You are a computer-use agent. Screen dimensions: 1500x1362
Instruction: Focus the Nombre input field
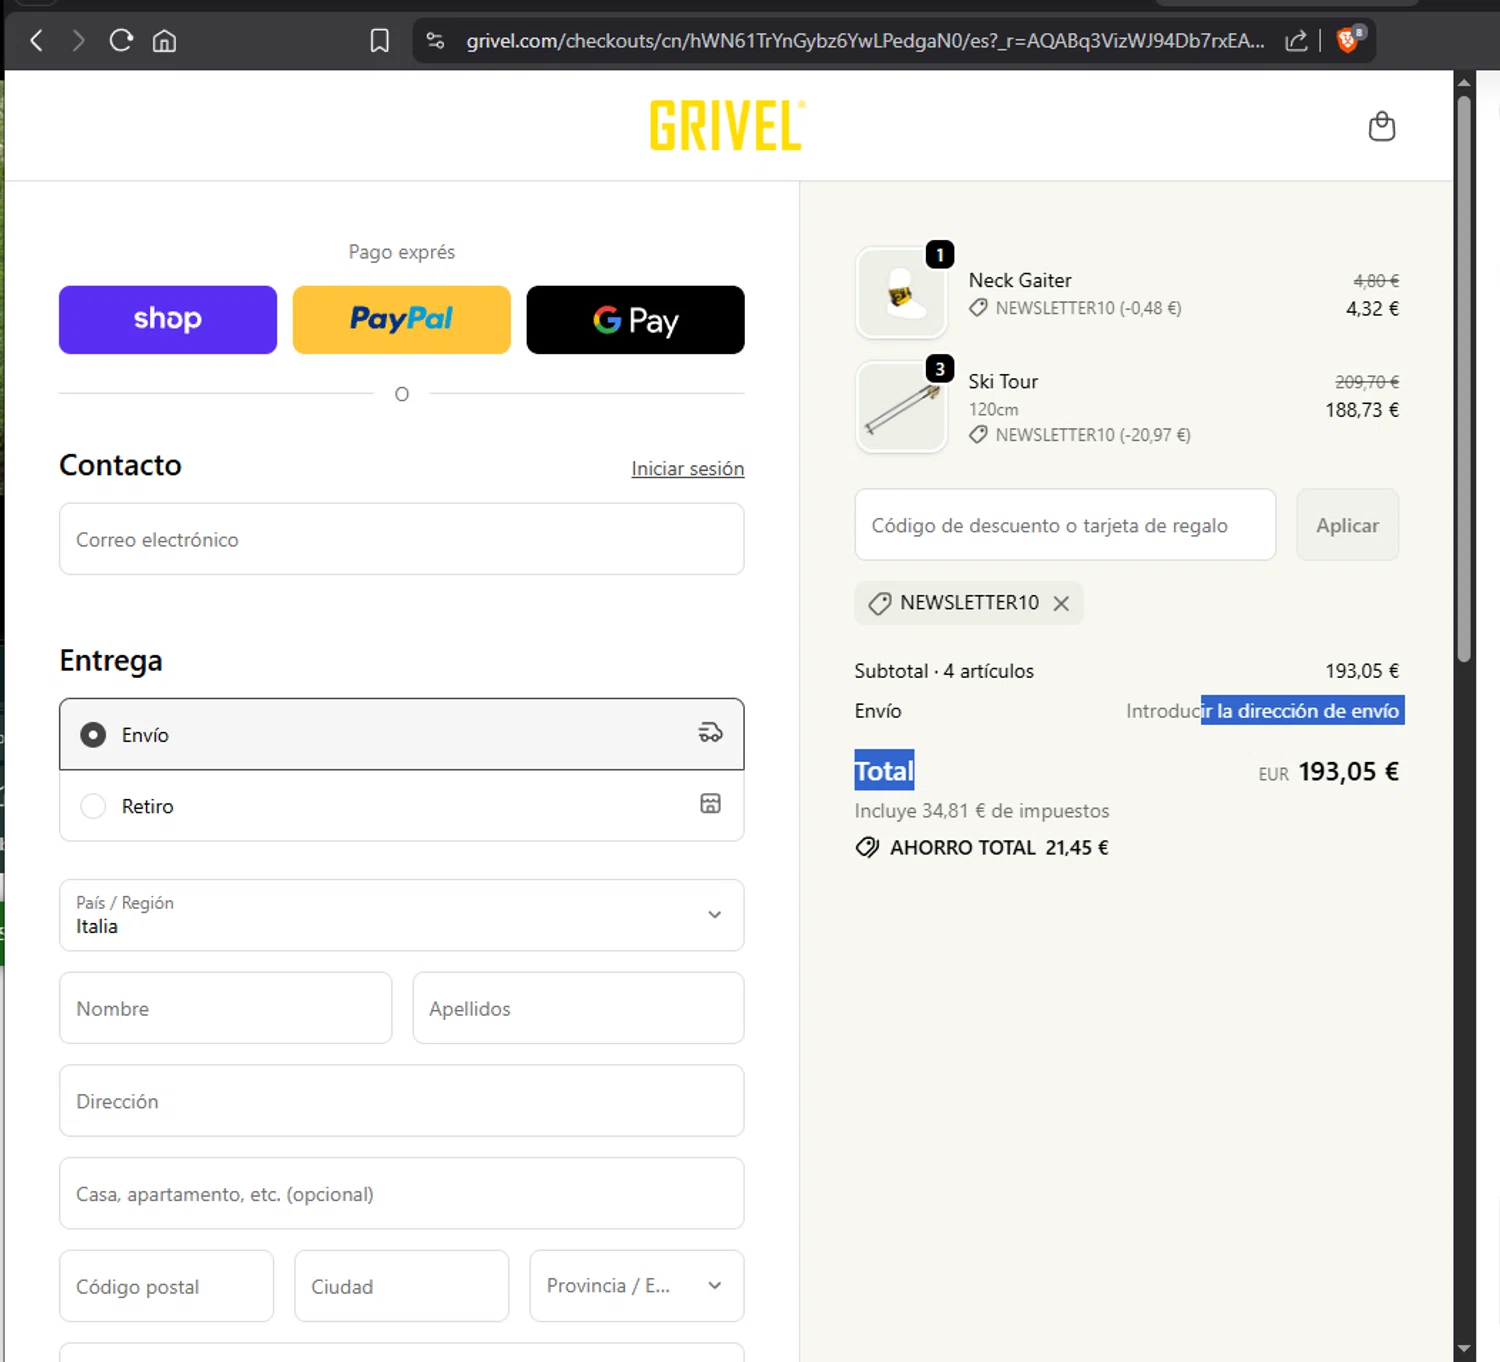226,1008
